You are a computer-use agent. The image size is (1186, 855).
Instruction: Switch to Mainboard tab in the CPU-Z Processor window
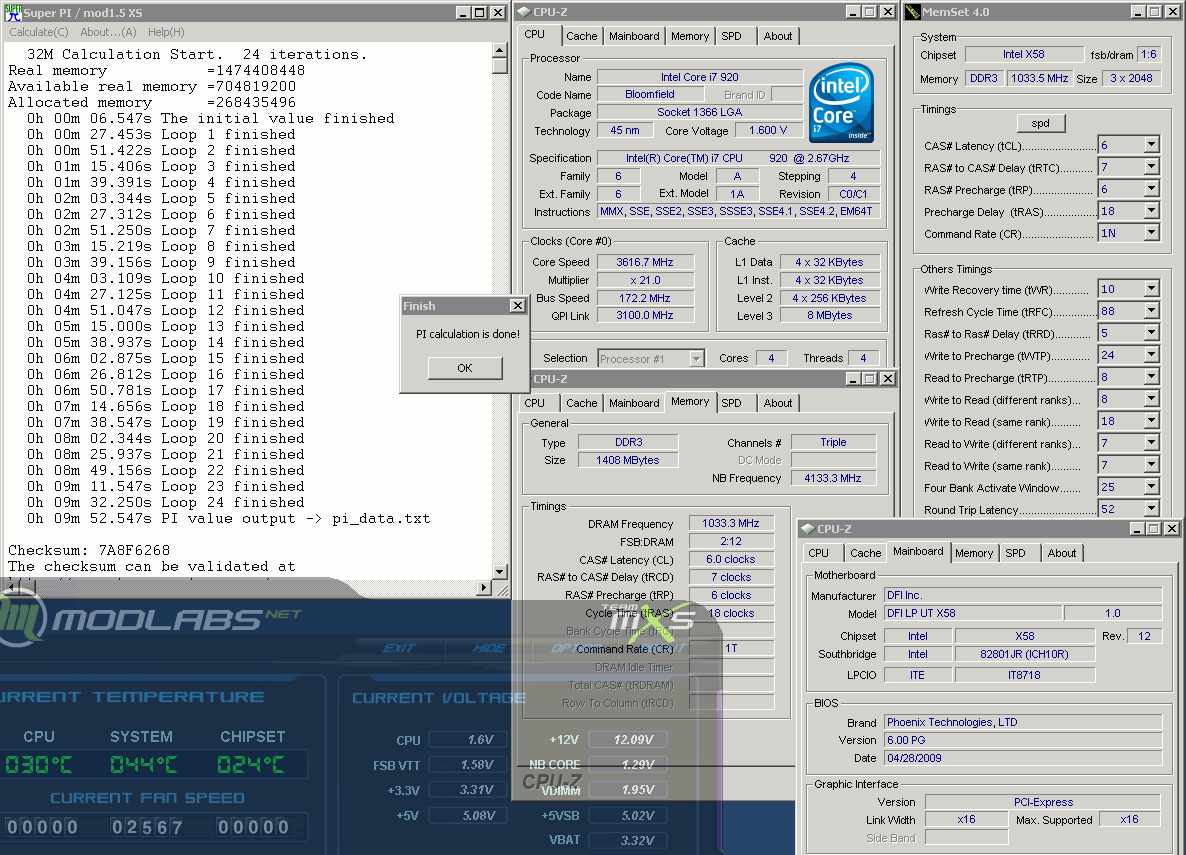(634, 36)
